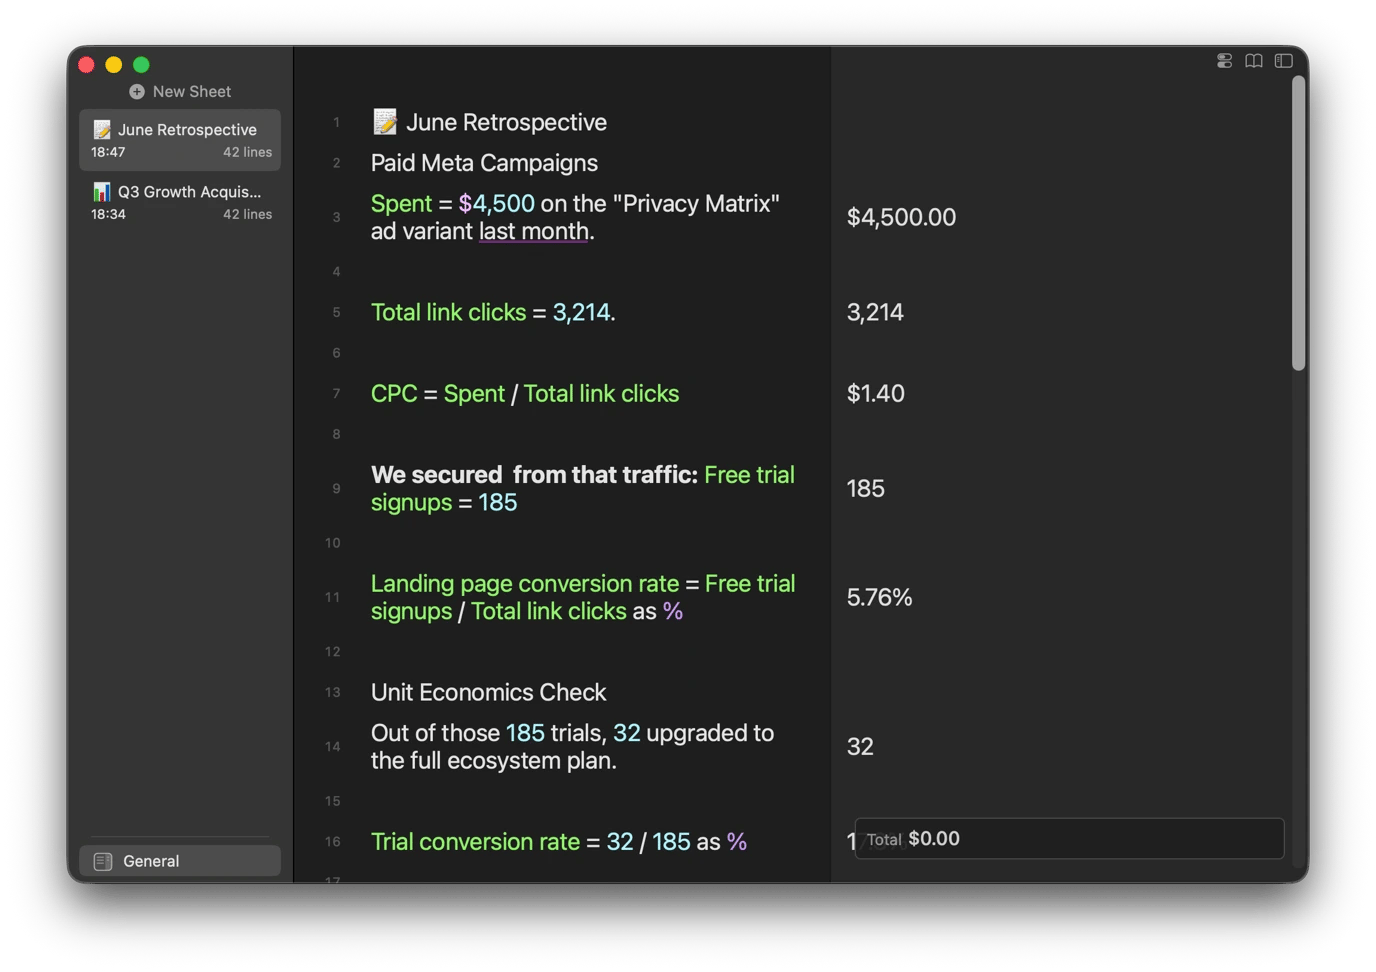Click the Unit Economics Check heading
1376x972 pixels.
[488, 692]
